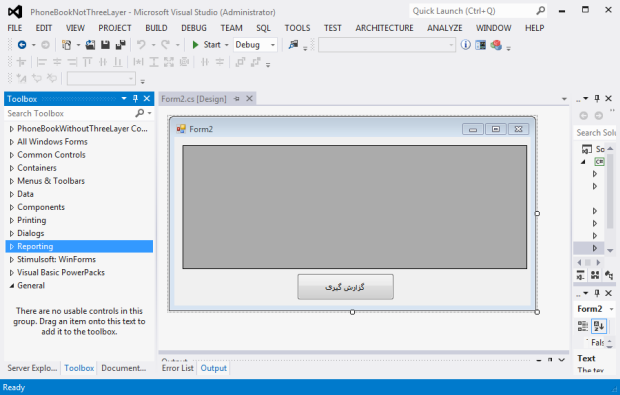Viewport: 620px width, 395px height.
Task: Close the Form2.cs [Design] tab
Action: pos(249,98)
